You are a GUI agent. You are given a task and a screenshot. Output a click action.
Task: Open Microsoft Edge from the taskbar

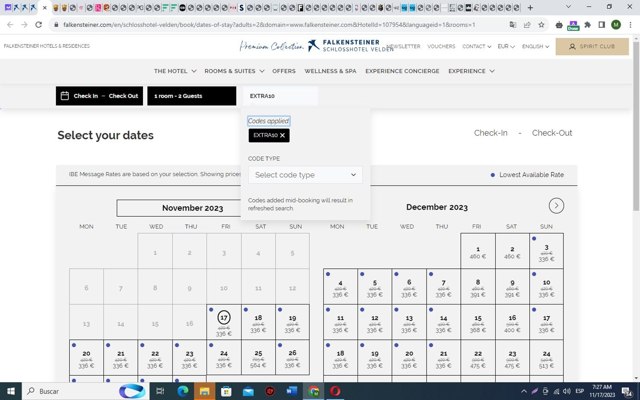[x=182, y=391]
